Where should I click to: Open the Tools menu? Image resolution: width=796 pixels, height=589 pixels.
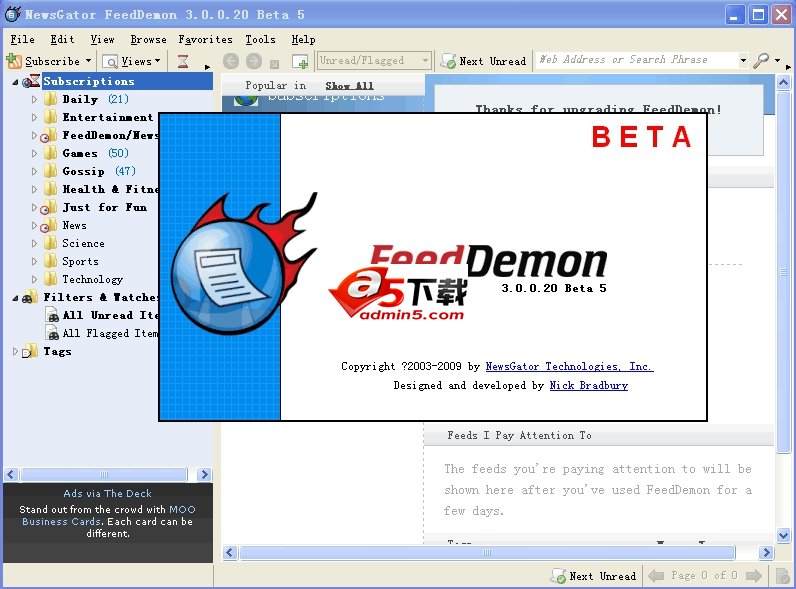pyautogui.click(x=260, y=39)
